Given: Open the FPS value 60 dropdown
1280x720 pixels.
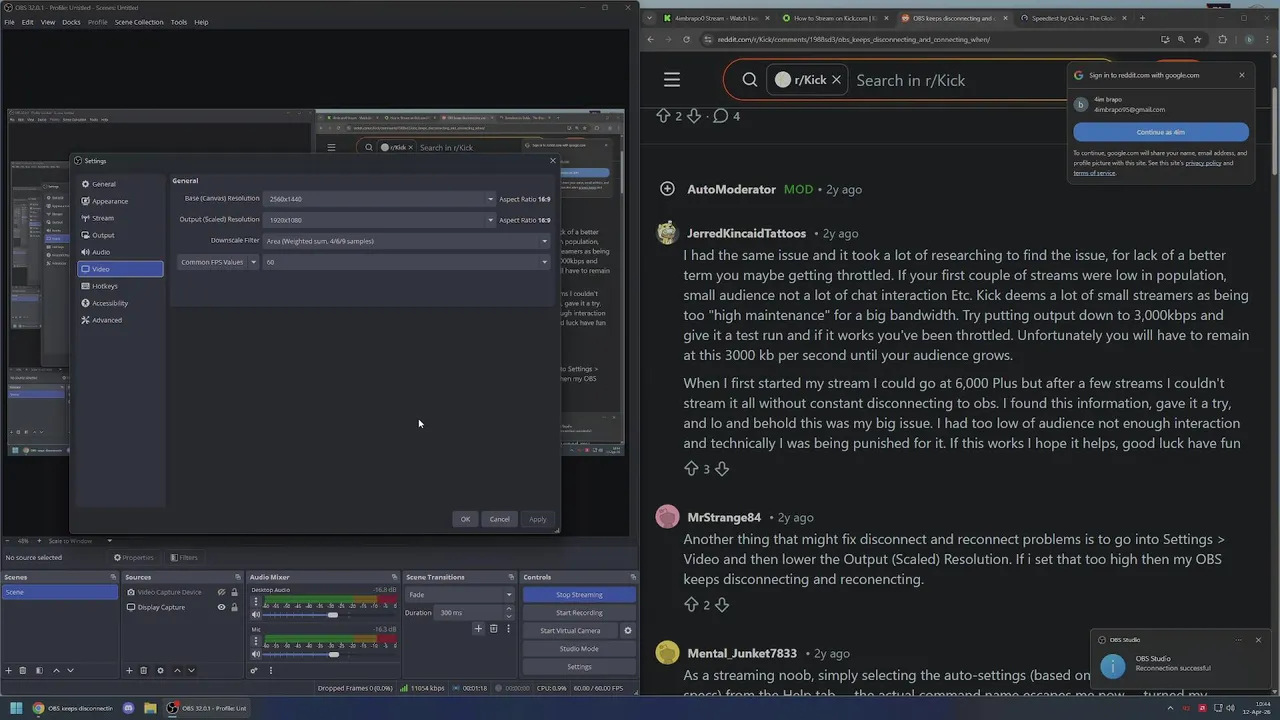Looking at the screenshot, I should [x=407, y=262].
